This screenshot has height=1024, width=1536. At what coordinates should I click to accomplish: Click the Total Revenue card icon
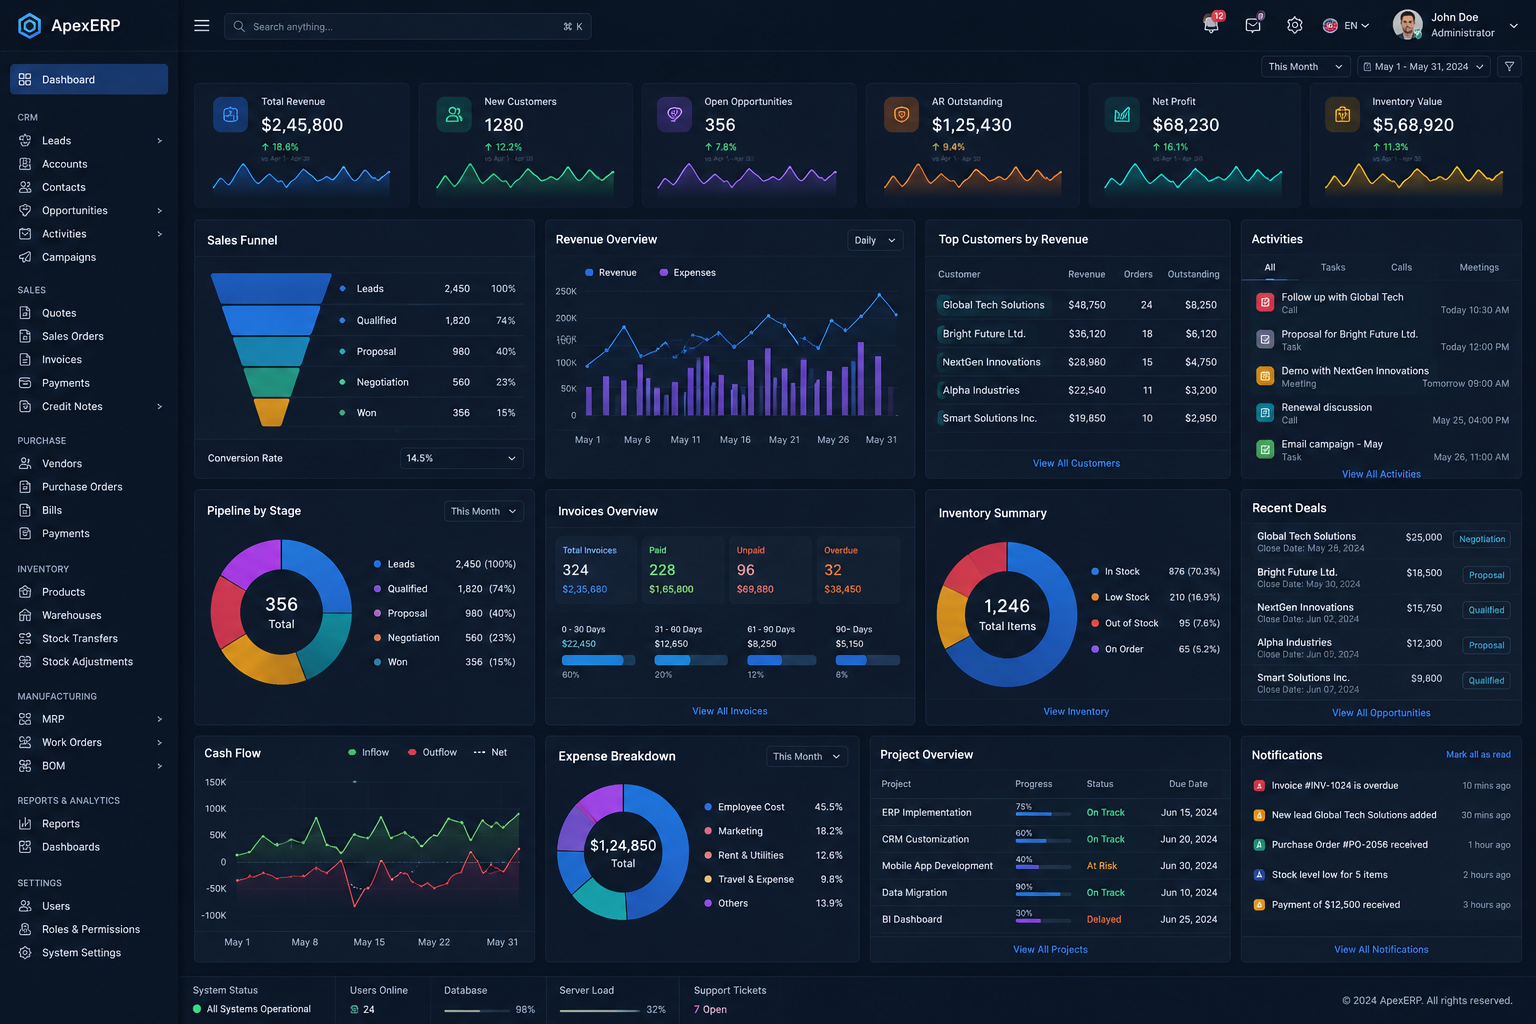pyautogui.click(x=230, y=115)
